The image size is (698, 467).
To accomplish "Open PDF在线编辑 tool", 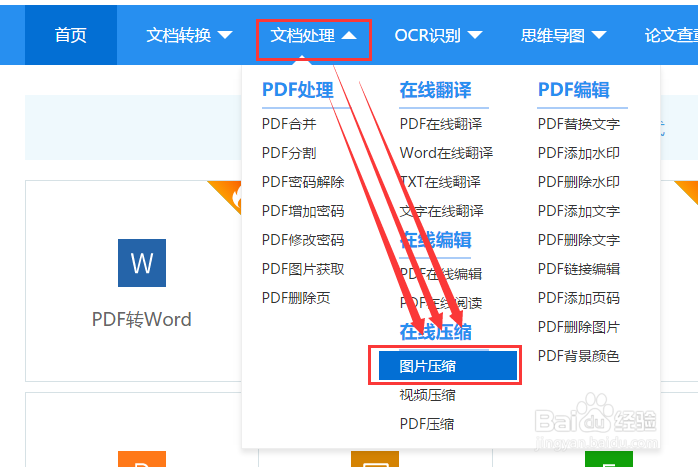I will tap(441, 274).
